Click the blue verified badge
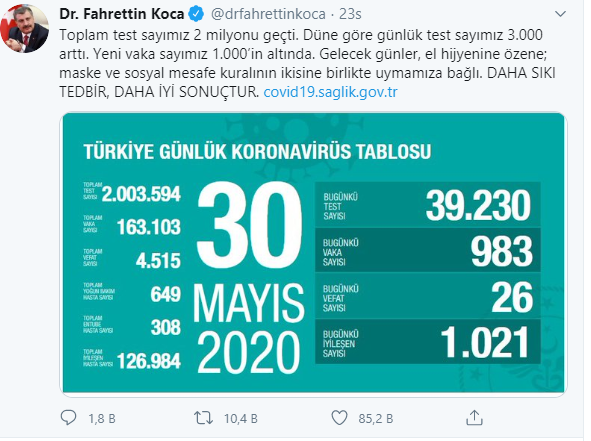This screenshot has width=591, height=441. pos(196,14)
